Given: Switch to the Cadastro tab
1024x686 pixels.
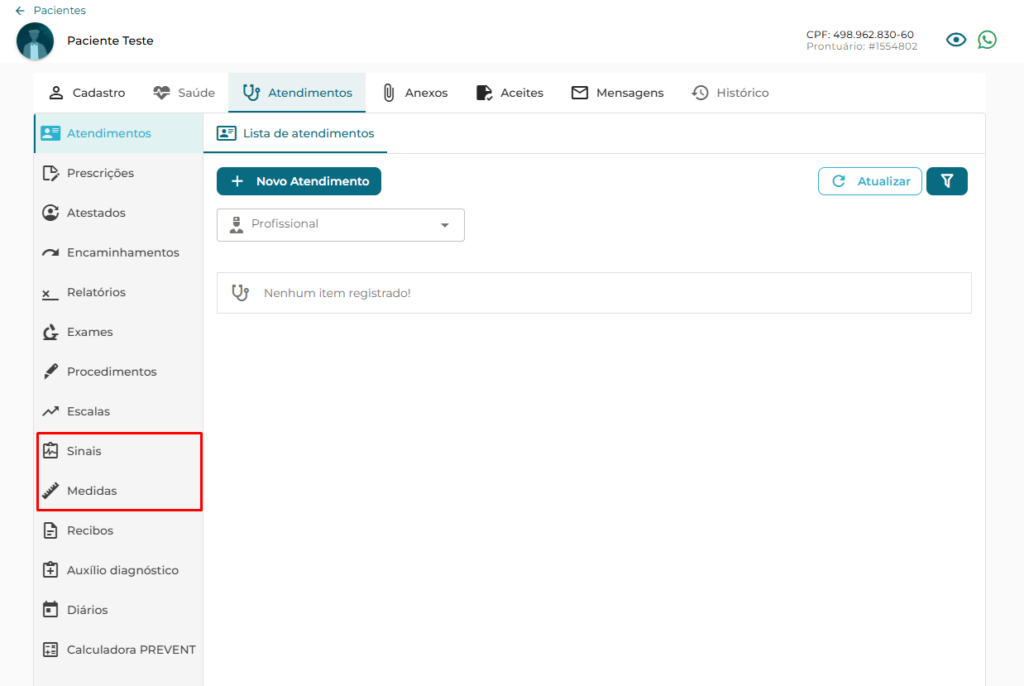Looking at the screenshot, I should coord(87,93).
